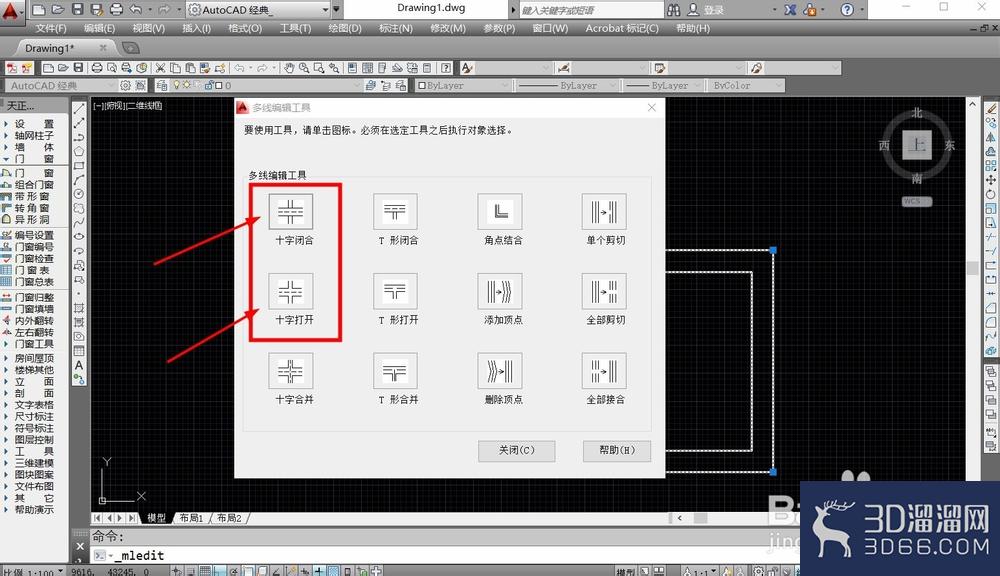Click the 登录 sign-in link

(x=714, y=10)
